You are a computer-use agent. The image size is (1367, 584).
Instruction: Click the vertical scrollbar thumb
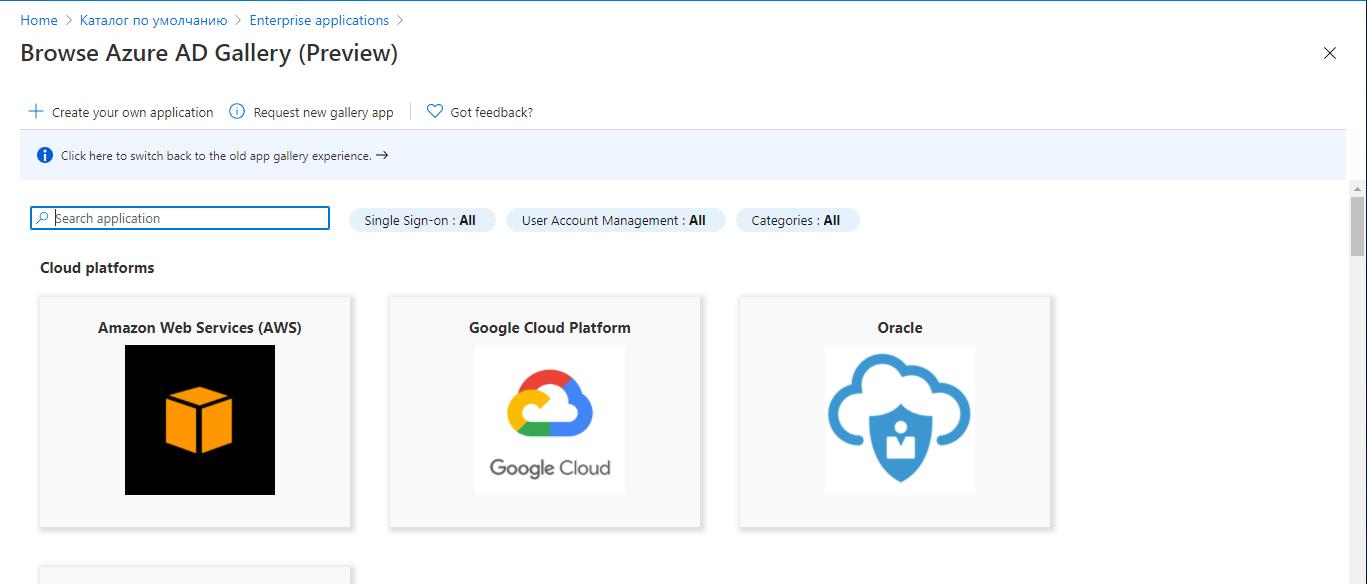[x=1357, y=228]
